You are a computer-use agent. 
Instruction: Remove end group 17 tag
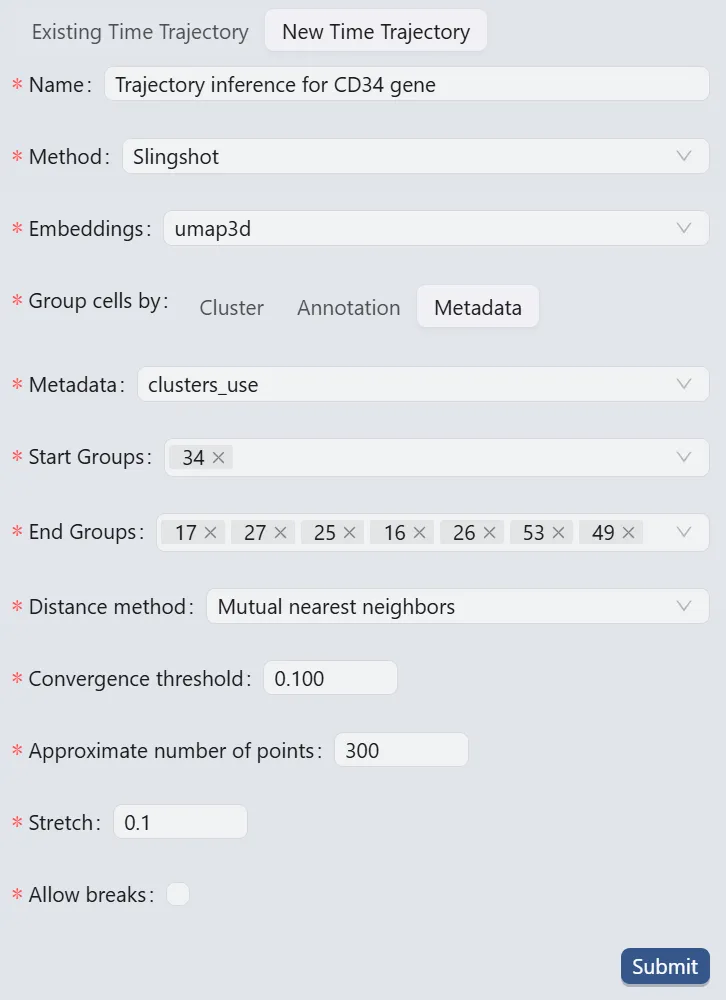coord(210,533)
